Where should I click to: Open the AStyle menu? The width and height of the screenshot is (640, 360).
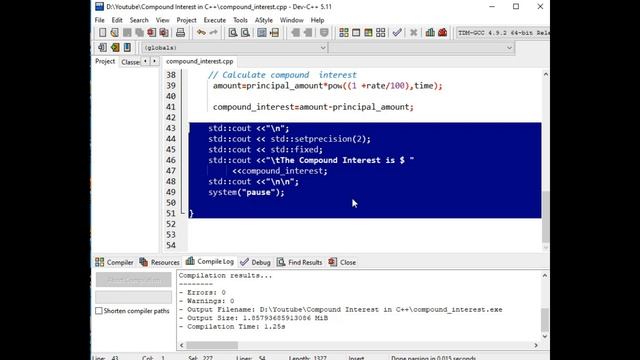coord(264,20)
